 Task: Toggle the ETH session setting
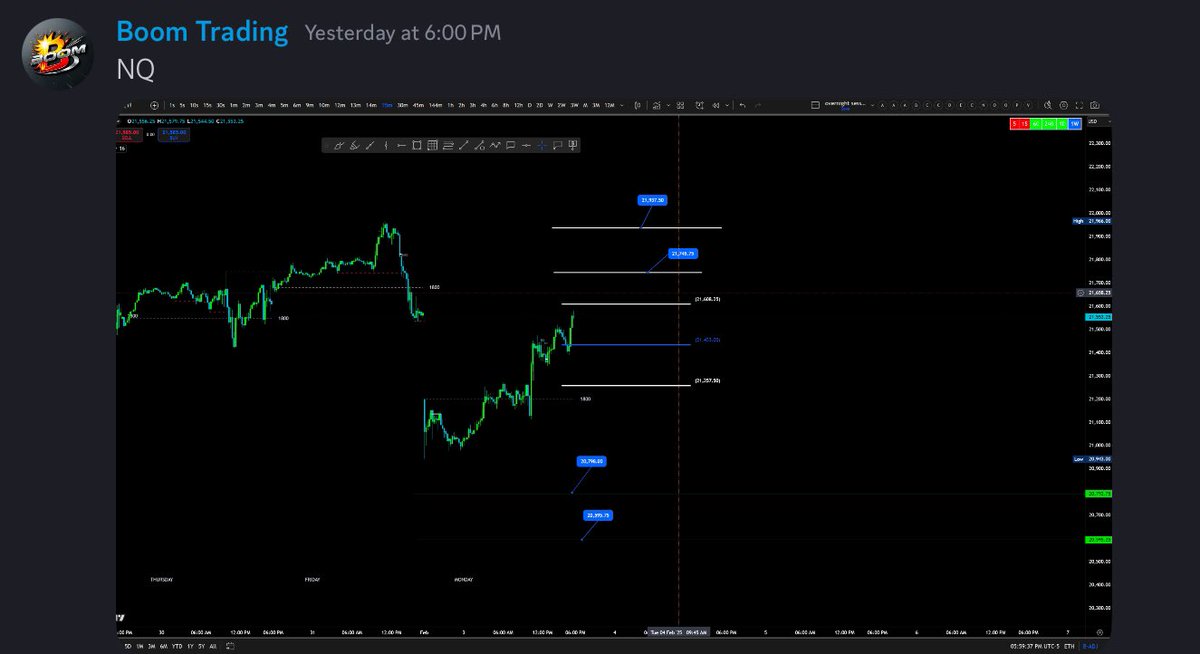1069,646
